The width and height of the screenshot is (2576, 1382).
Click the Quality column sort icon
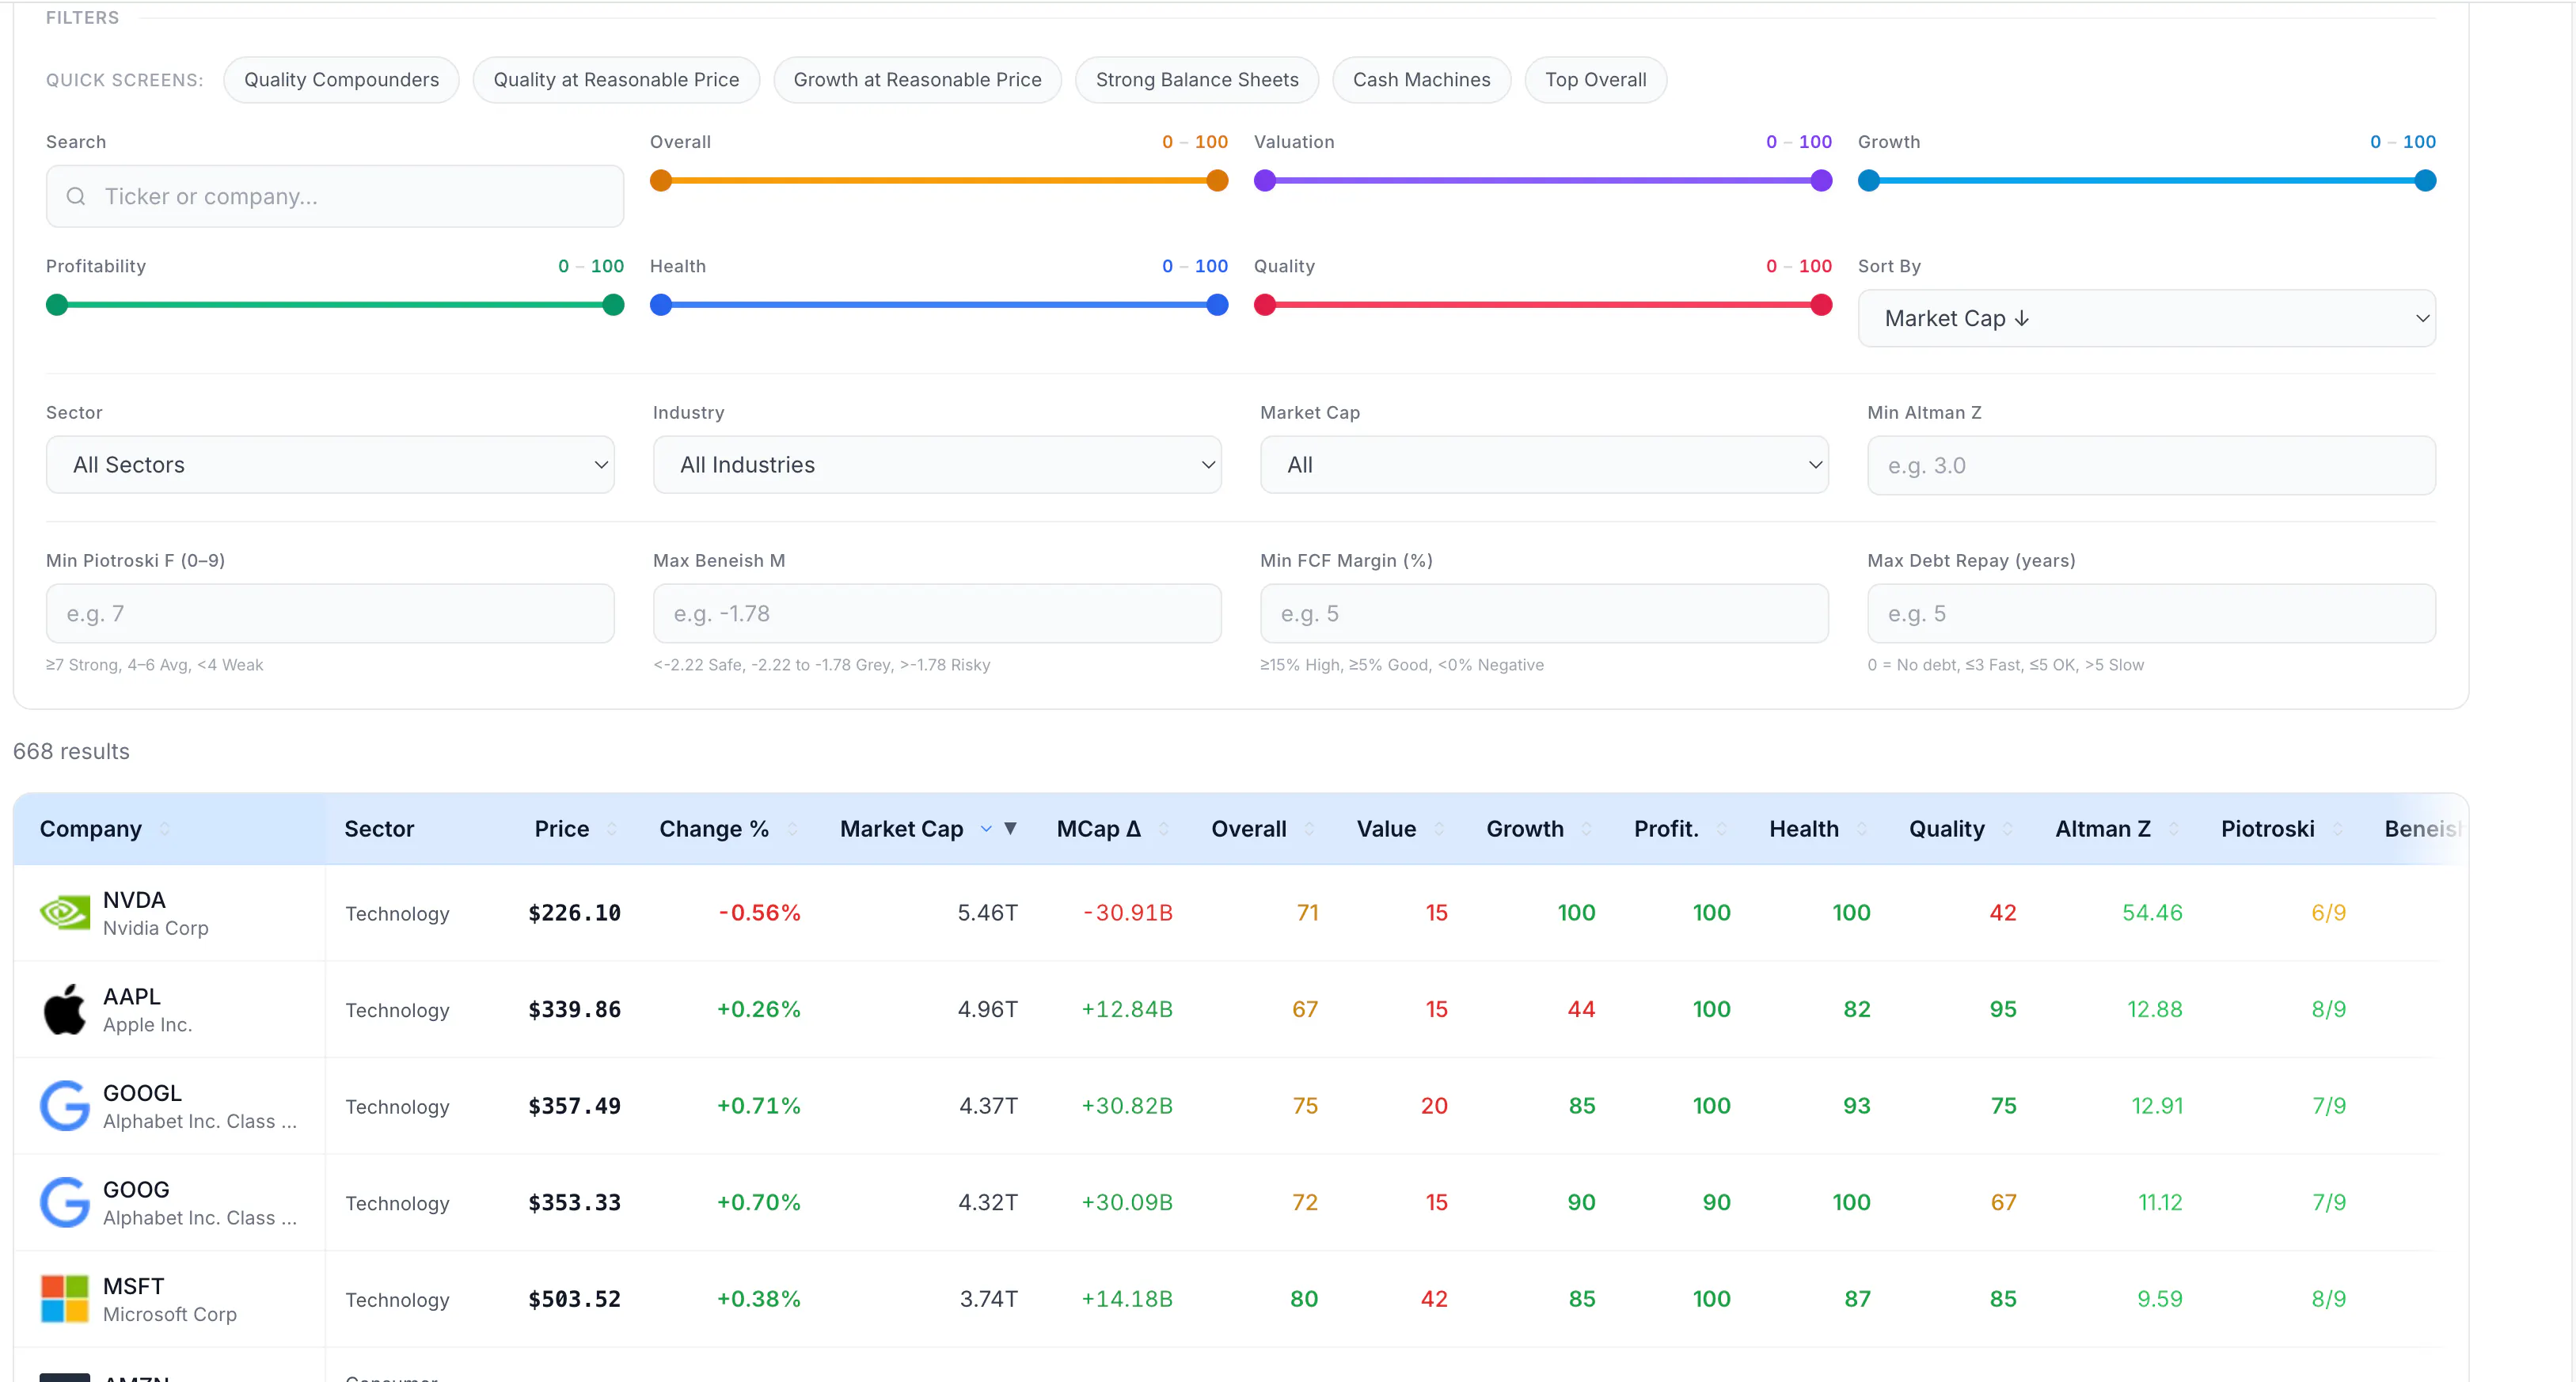tap(2008, 828)
